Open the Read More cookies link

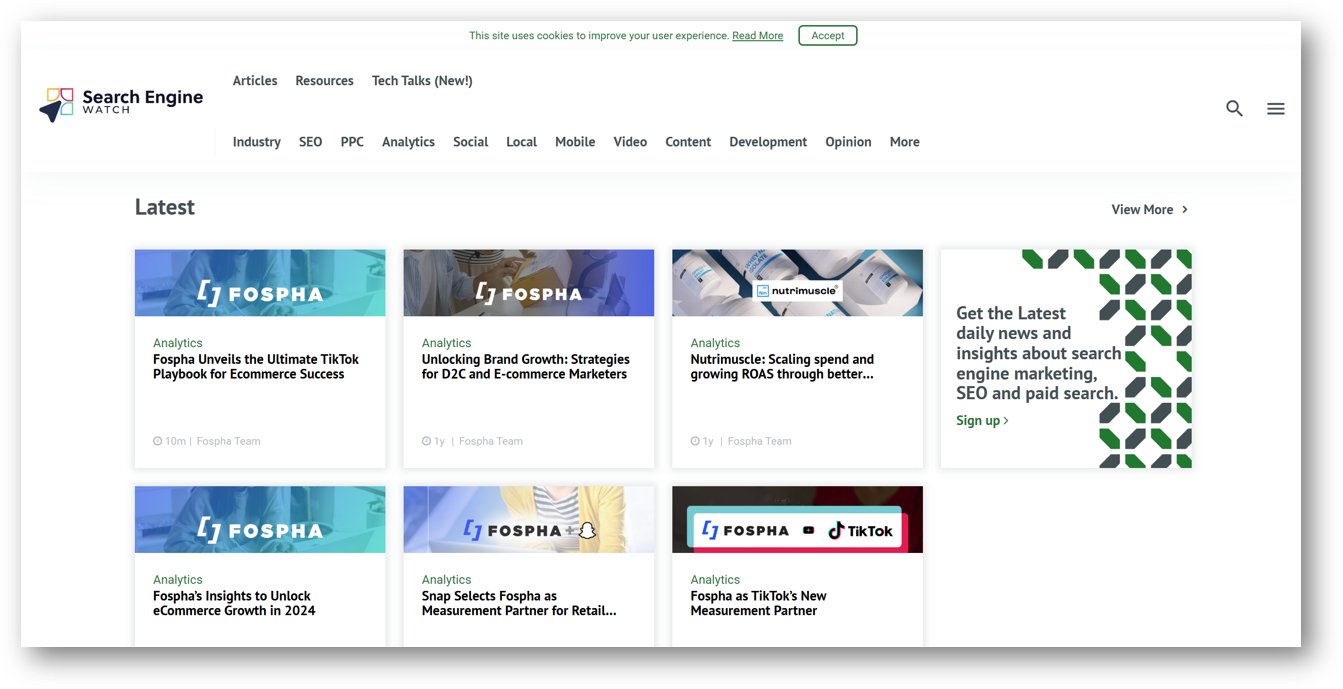(x=757, y=34)
